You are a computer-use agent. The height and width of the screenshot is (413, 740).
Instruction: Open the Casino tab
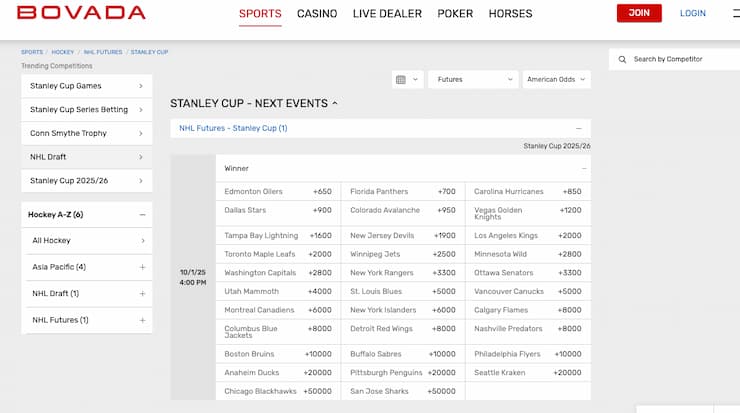coord(317,14)
